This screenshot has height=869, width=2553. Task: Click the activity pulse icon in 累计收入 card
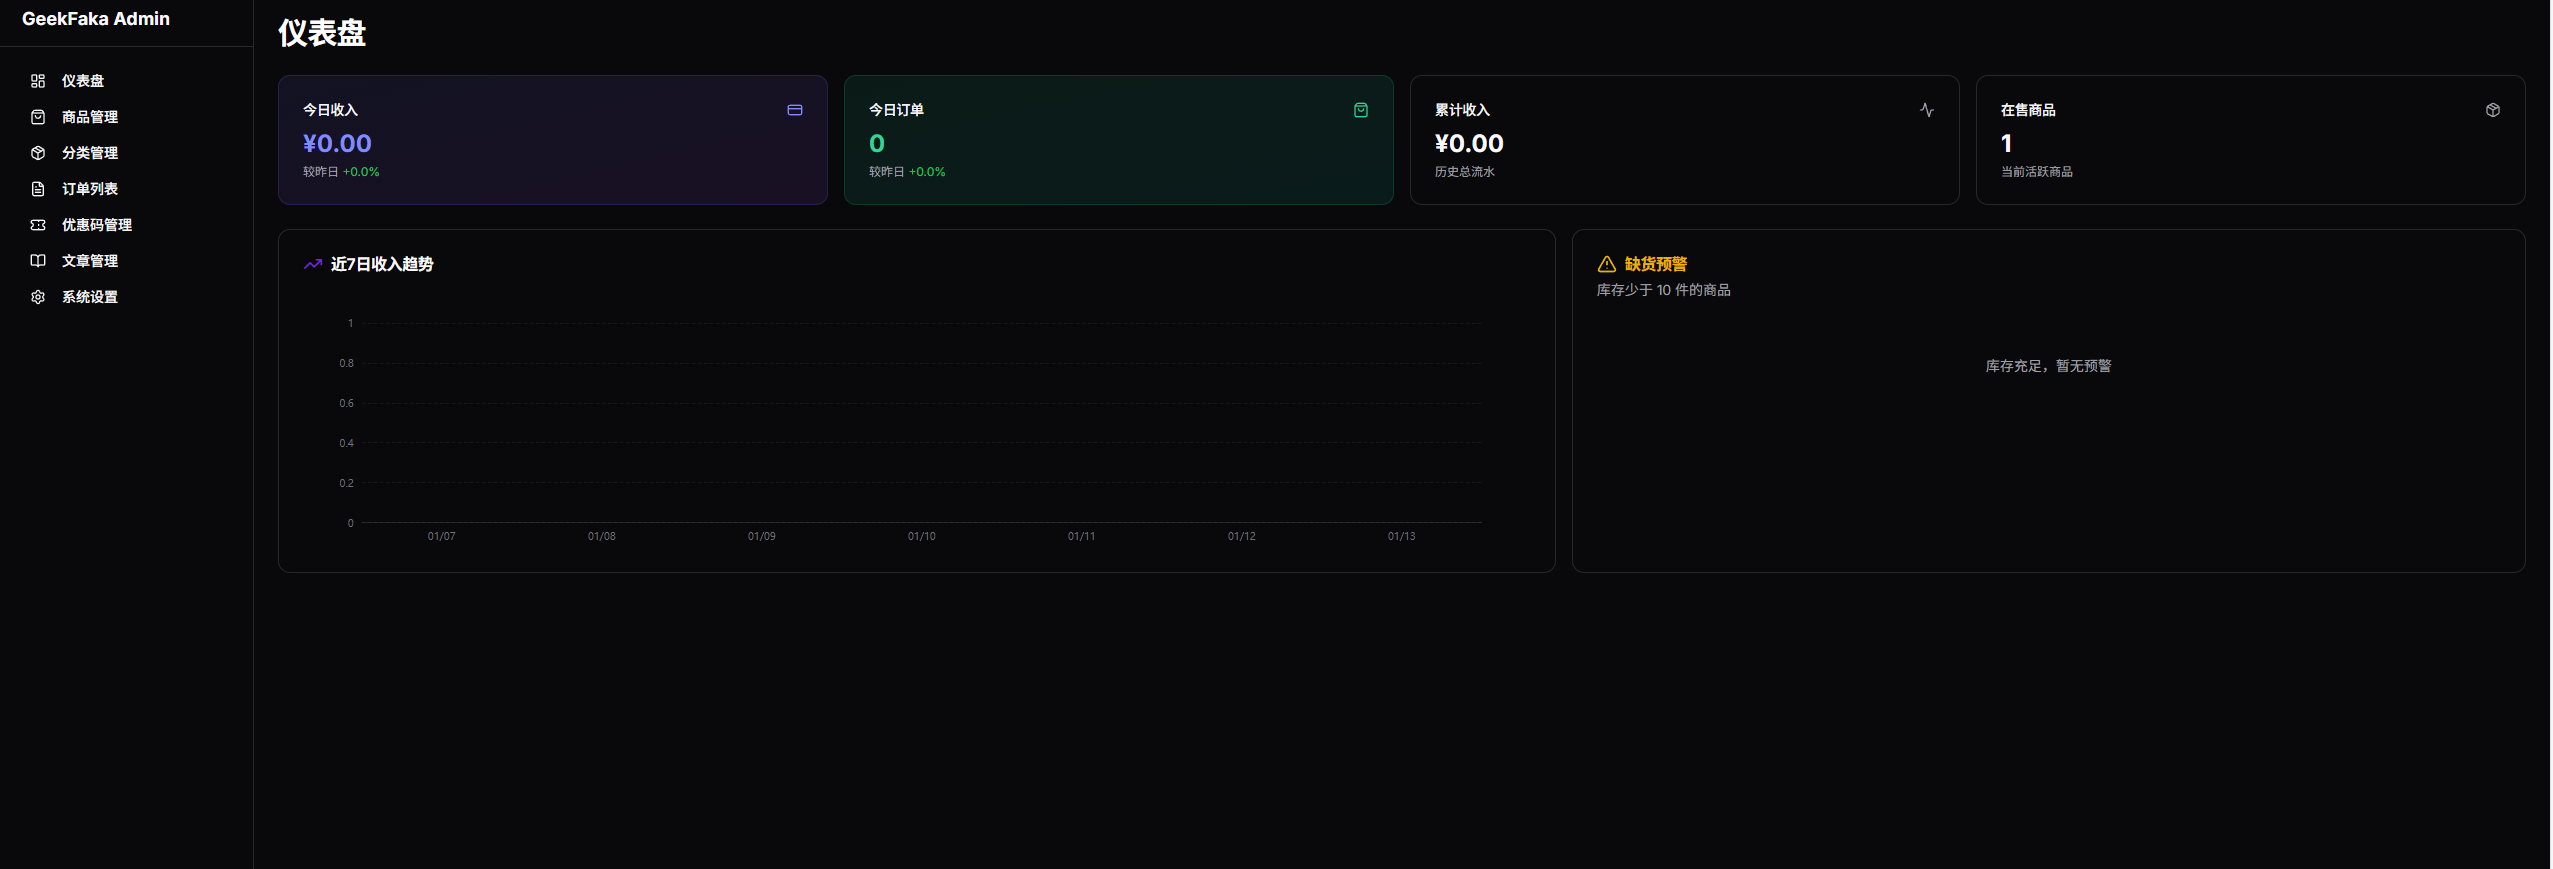tap(1926, 110)
